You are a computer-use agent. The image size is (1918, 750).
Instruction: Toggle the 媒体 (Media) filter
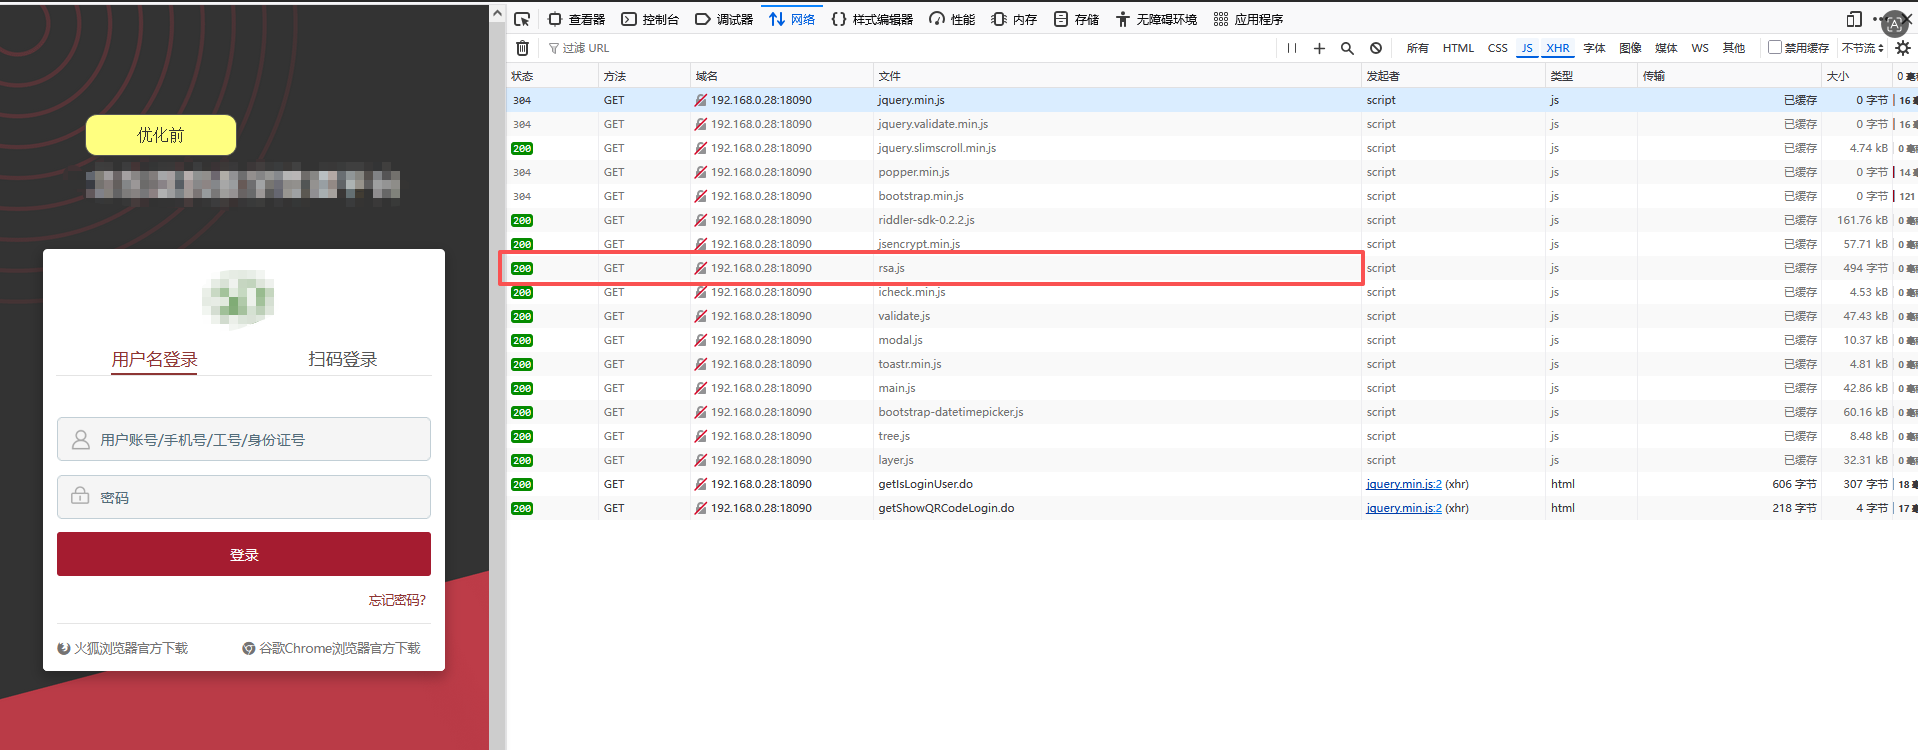[x=1666, y=48]
